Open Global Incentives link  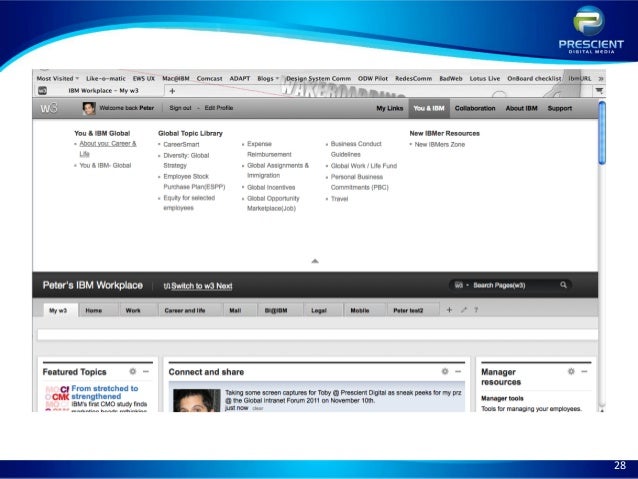[271, 187]
